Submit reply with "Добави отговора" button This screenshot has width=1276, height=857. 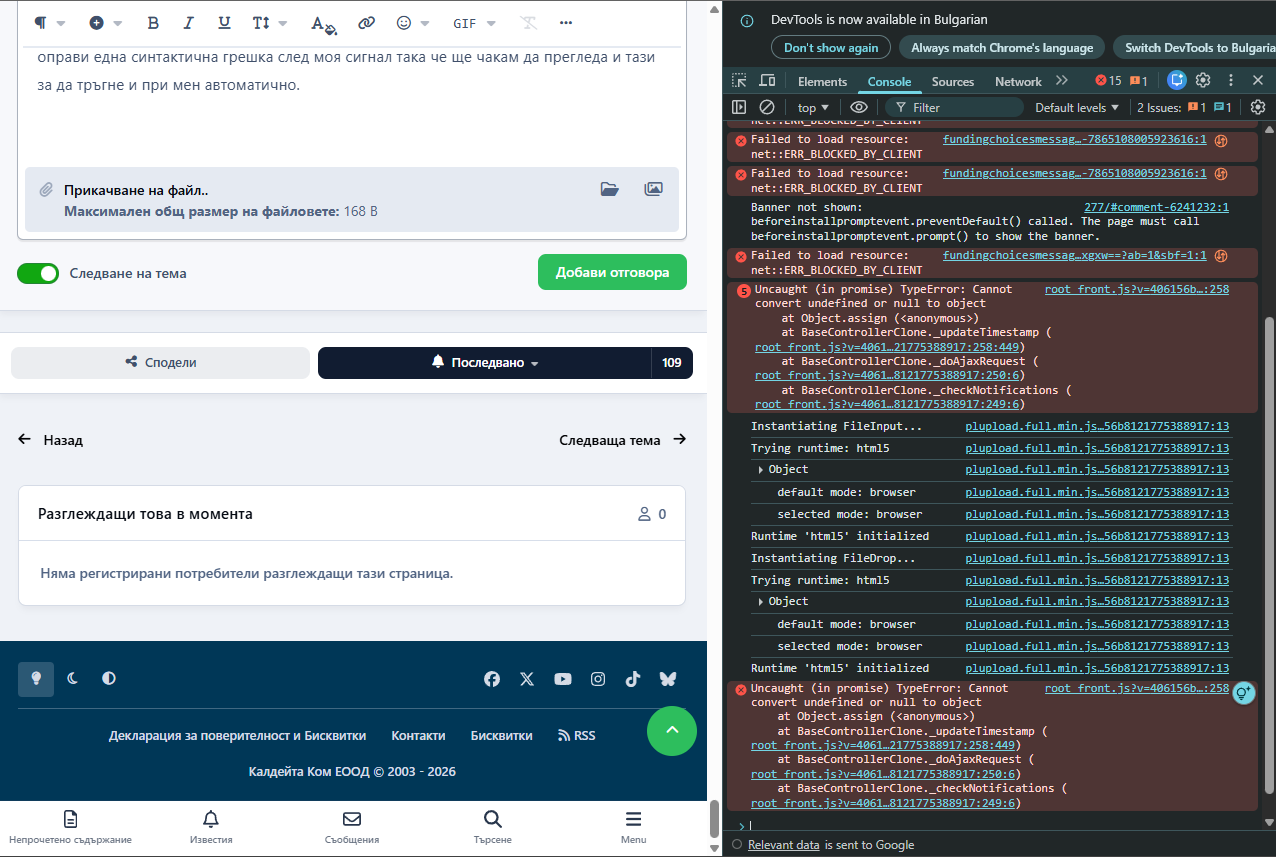[612, 272]
